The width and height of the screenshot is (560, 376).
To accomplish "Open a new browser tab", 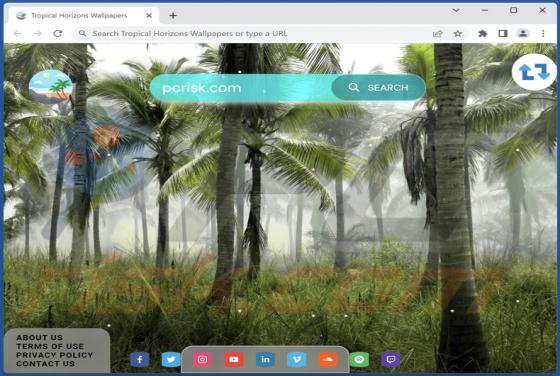I will pos(173,15).
